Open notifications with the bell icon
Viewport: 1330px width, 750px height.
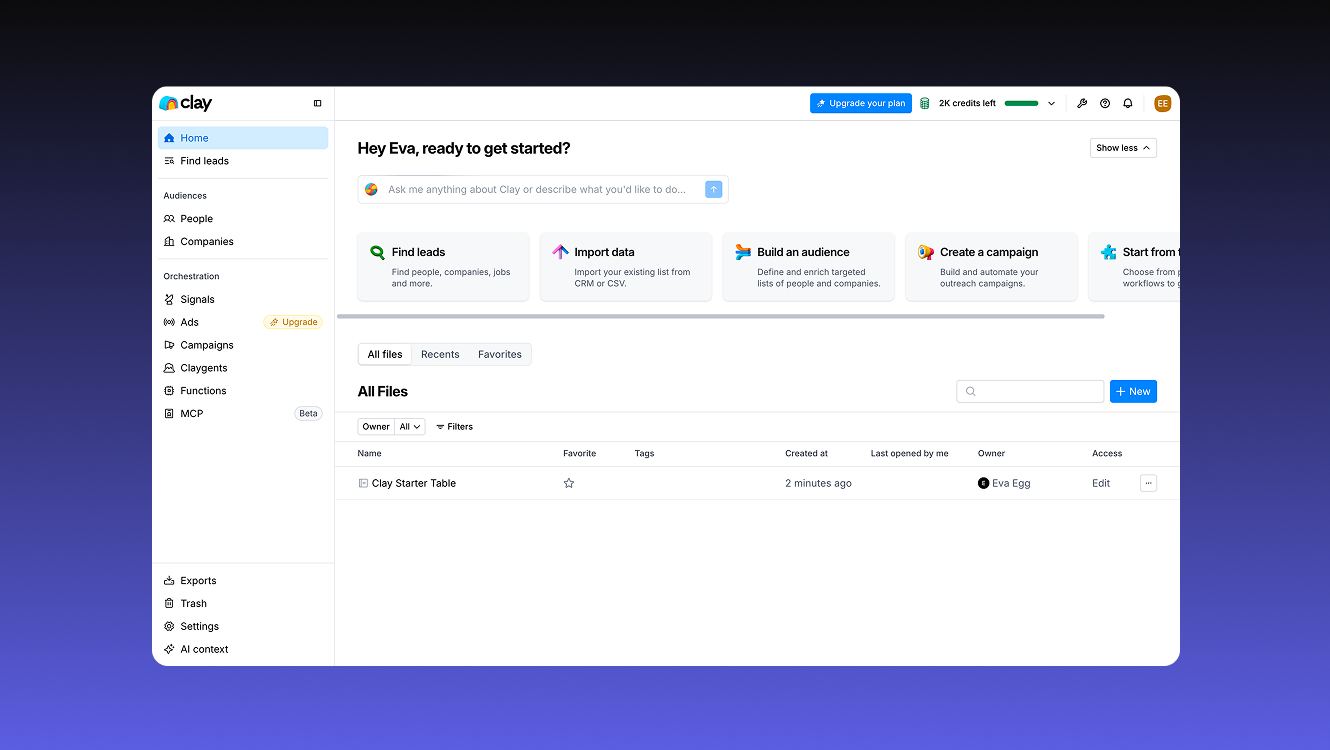click(x=1128, y=103)
